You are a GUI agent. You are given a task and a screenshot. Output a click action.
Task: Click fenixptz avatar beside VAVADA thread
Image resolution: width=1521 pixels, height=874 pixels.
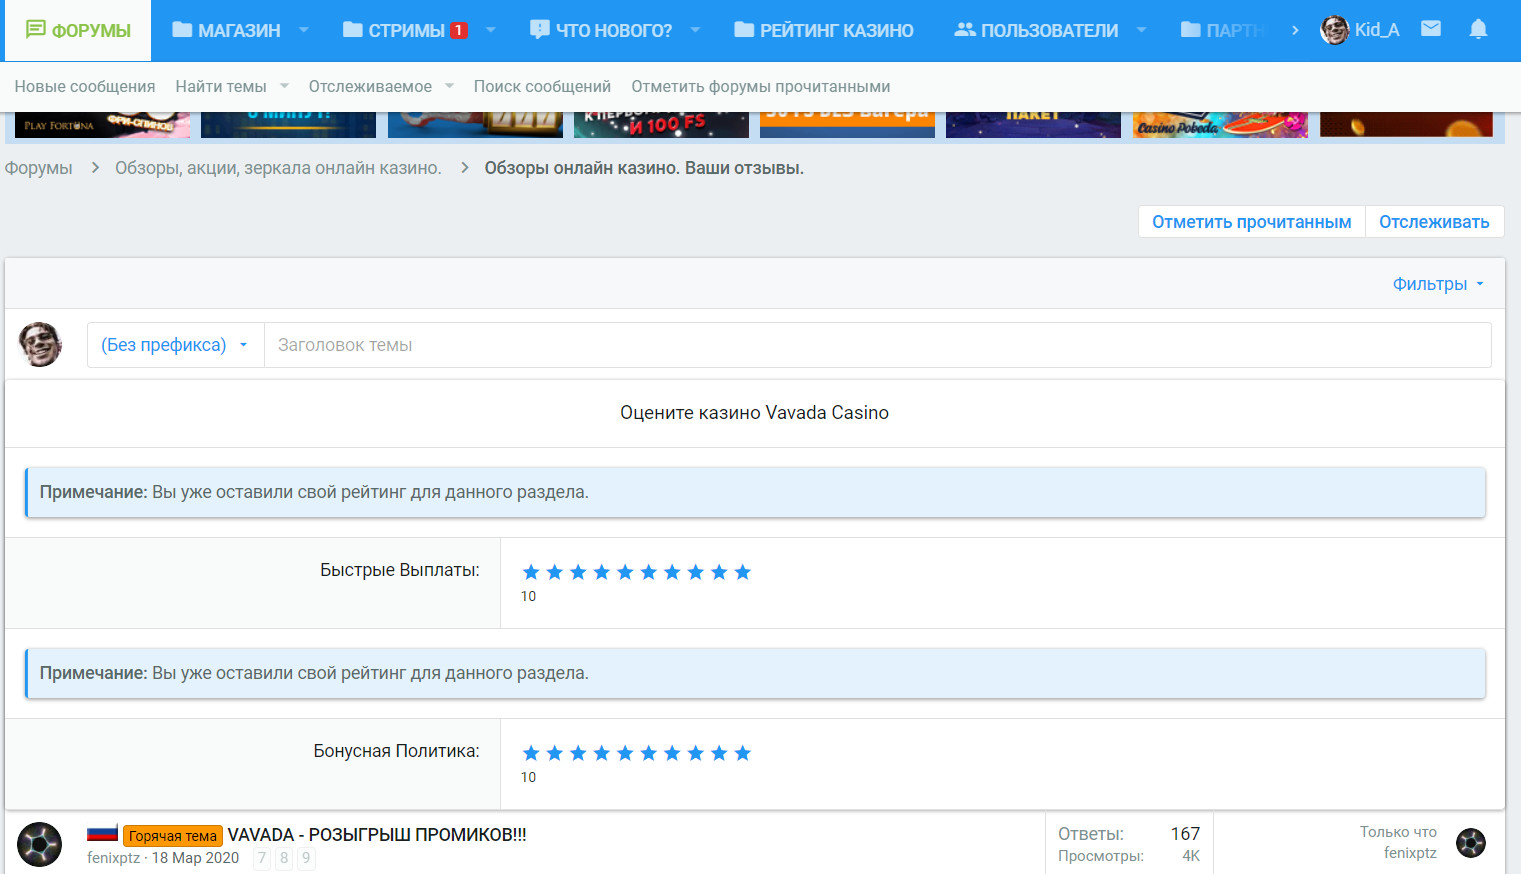pyautogui.click(x=40, y=844)
